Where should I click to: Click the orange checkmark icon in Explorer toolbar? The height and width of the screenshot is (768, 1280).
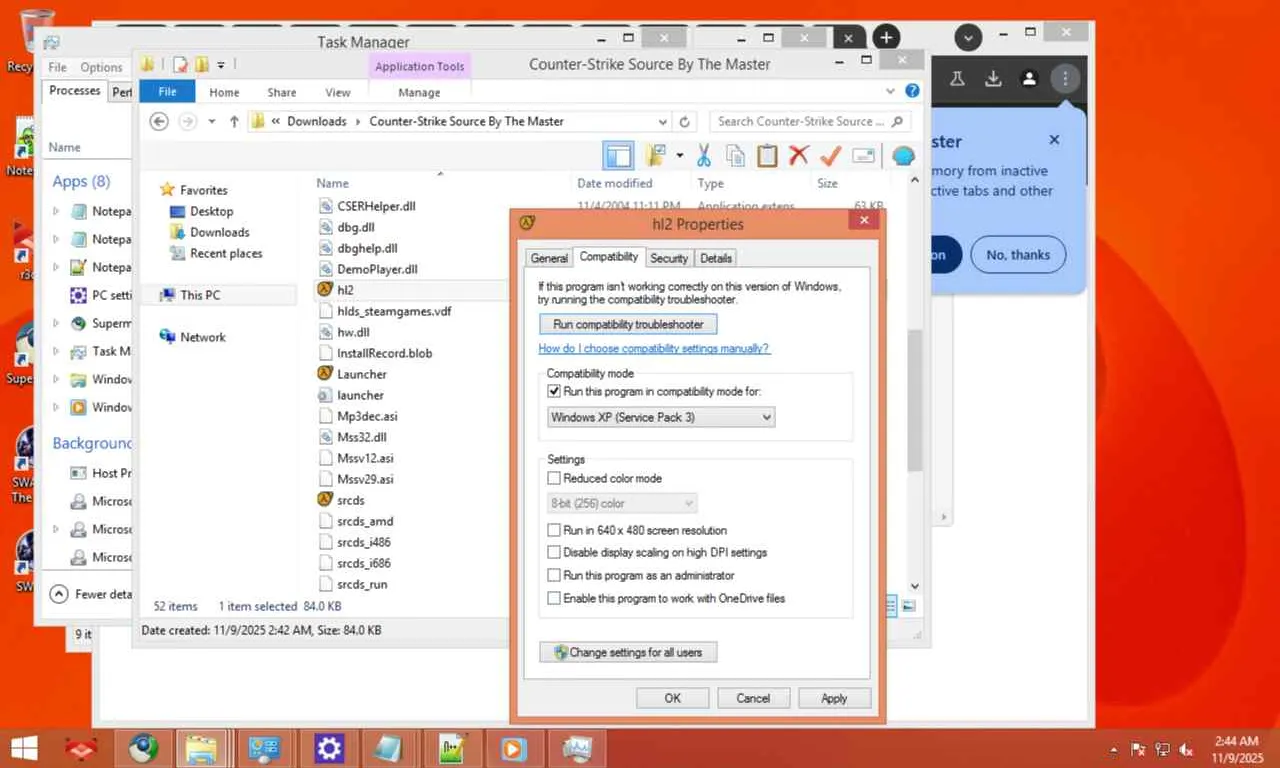pyautogui.click(x=830, y=155)
